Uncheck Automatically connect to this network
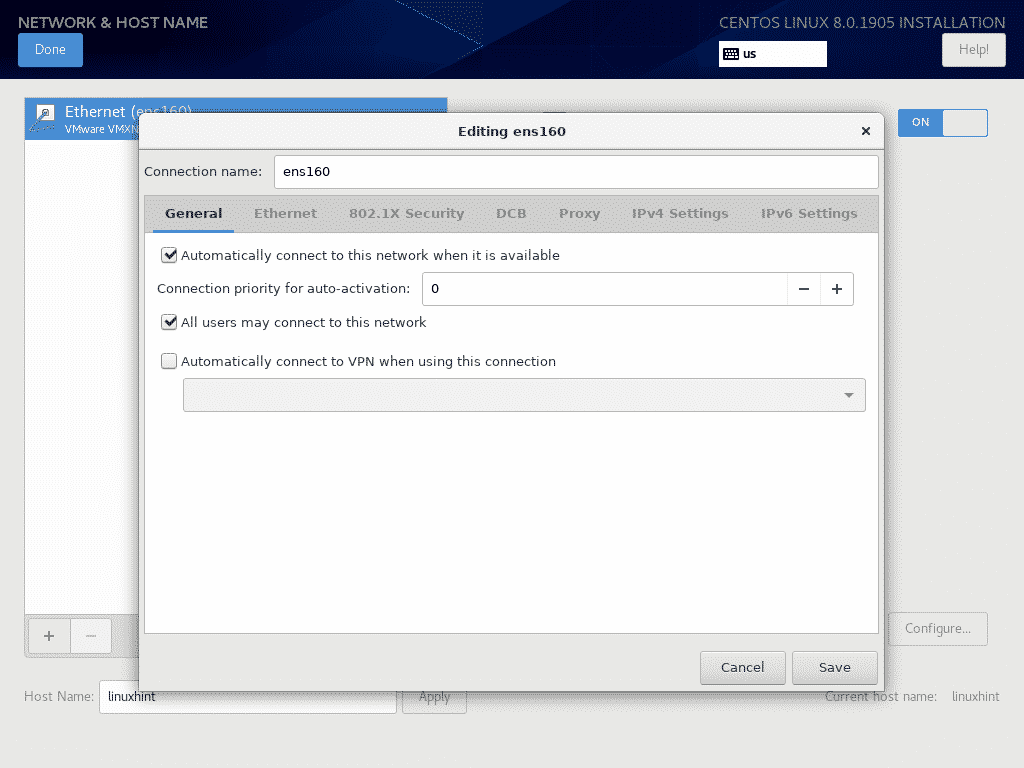 tap(169, 256)
